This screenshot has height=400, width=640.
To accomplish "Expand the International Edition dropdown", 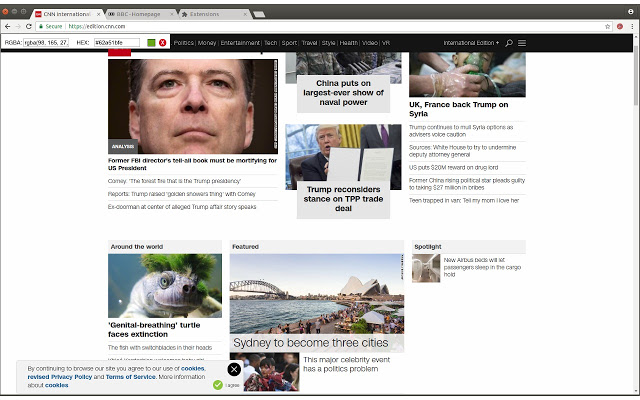I will tap(471, 43).
